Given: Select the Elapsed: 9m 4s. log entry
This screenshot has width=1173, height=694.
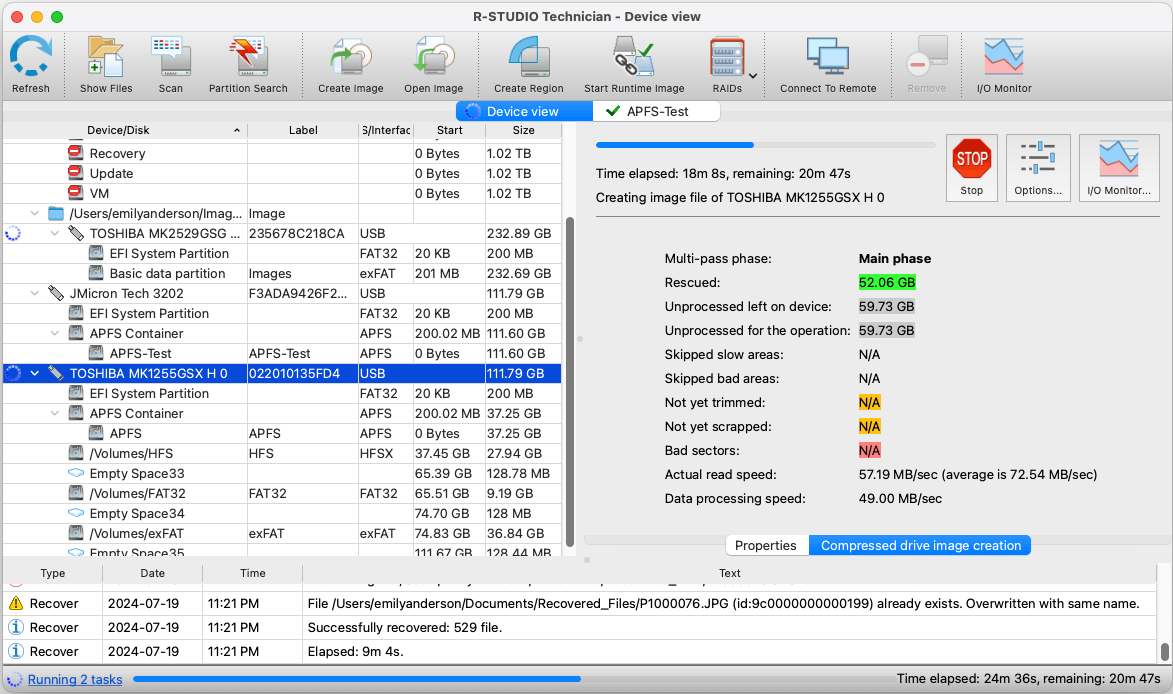Looking at the screenshot, I should click(x=580, y=651).
